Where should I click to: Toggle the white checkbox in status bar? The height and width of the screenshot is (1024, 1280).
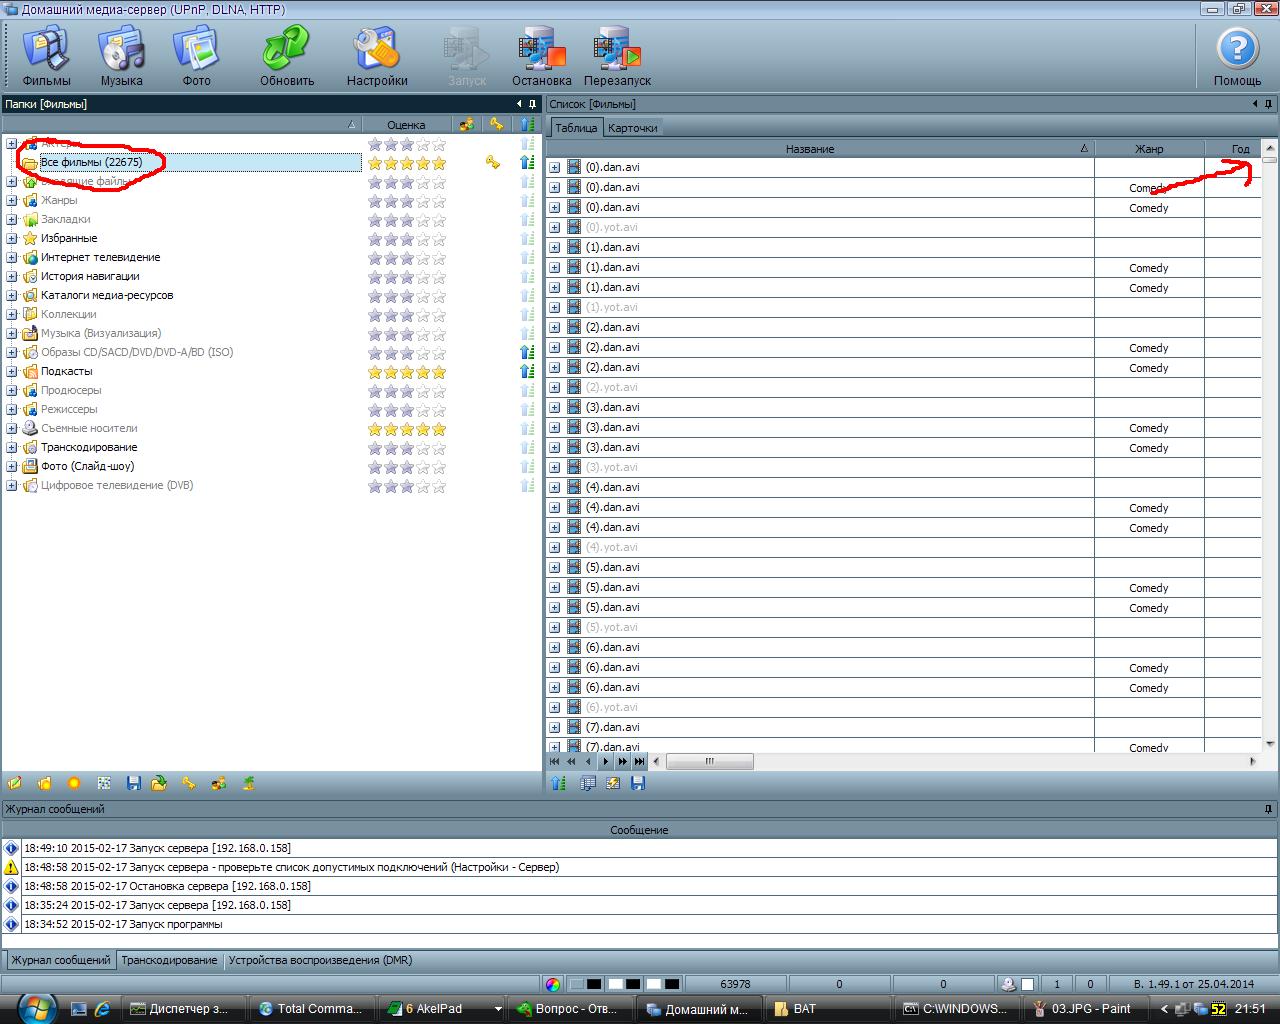tap(1027, 984)
